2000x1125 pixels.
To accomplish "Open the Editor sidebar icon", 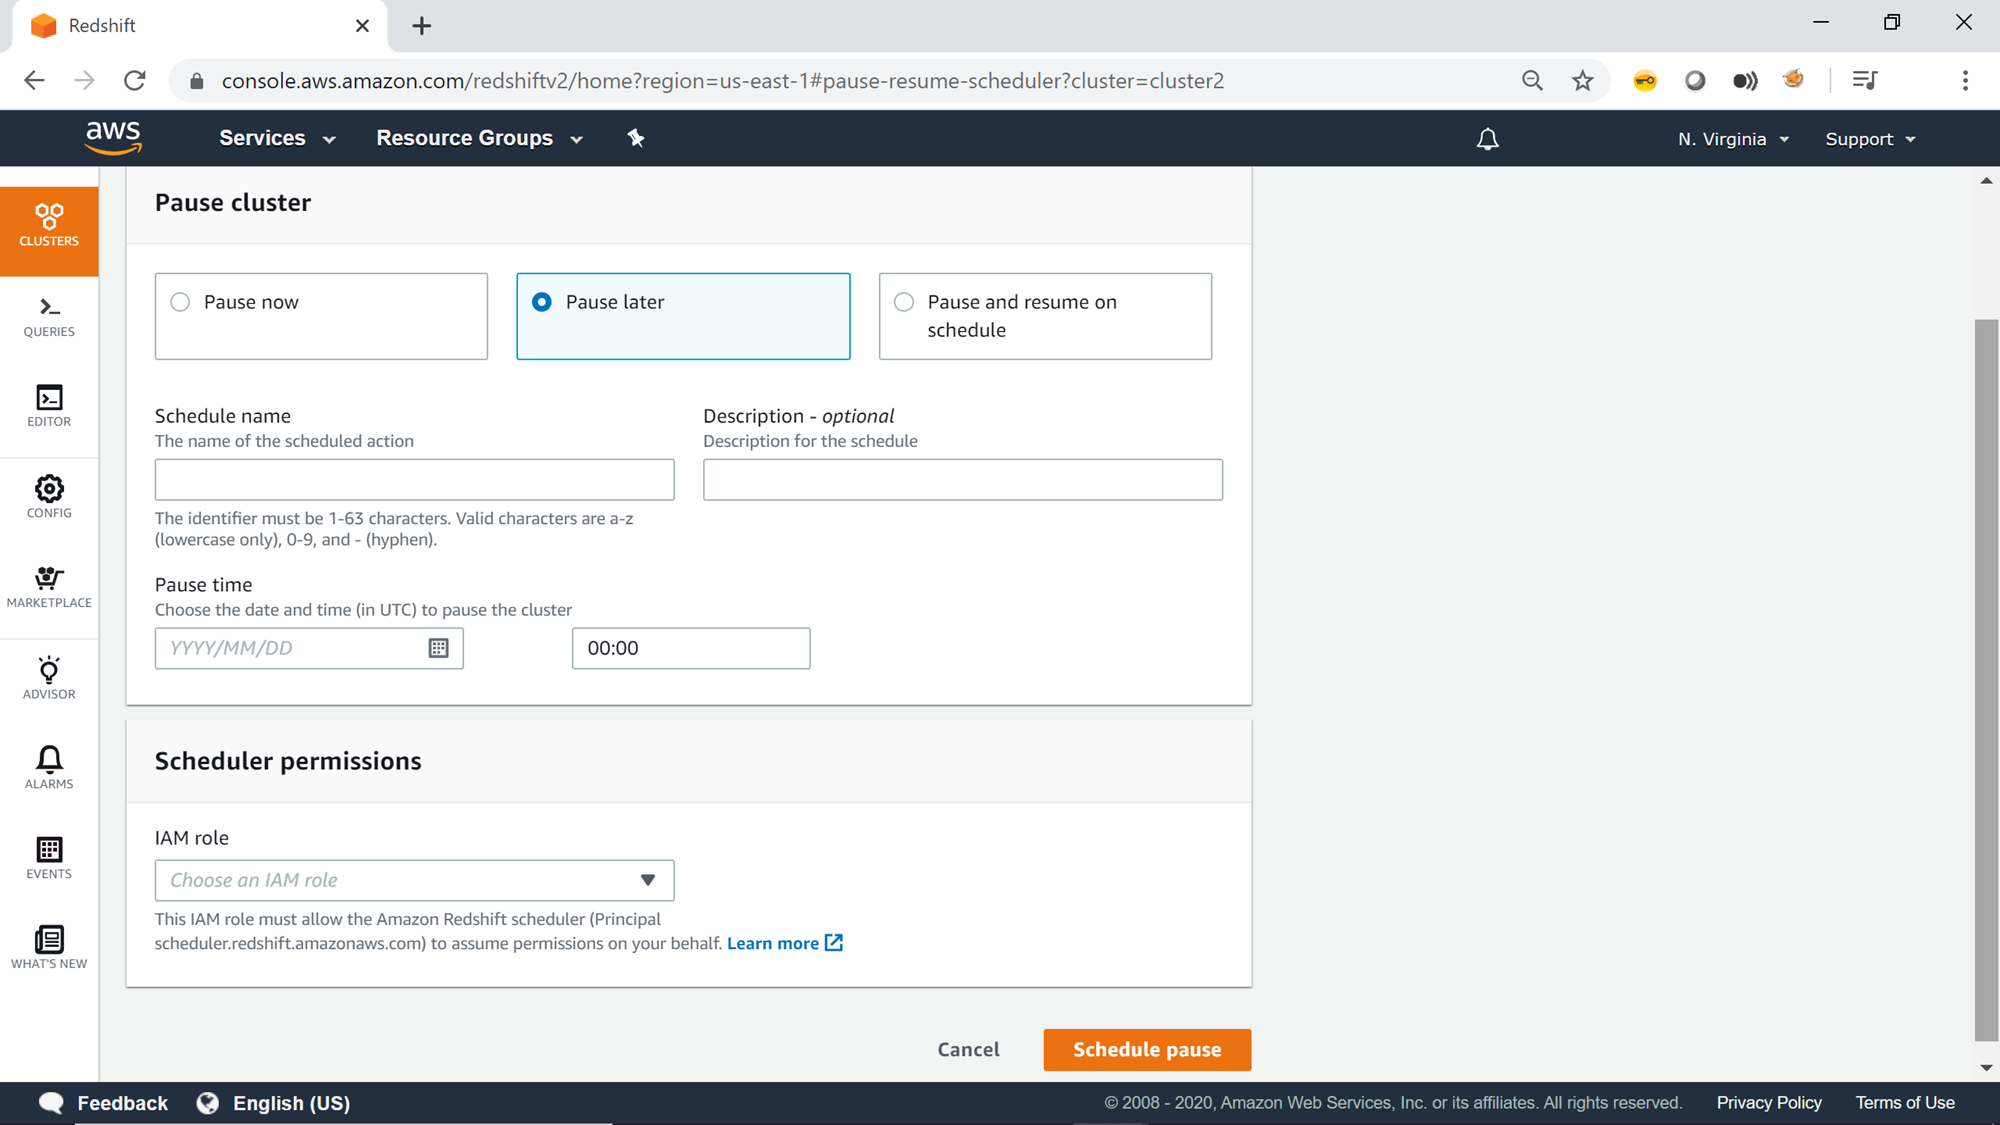I will coord(49,406).
